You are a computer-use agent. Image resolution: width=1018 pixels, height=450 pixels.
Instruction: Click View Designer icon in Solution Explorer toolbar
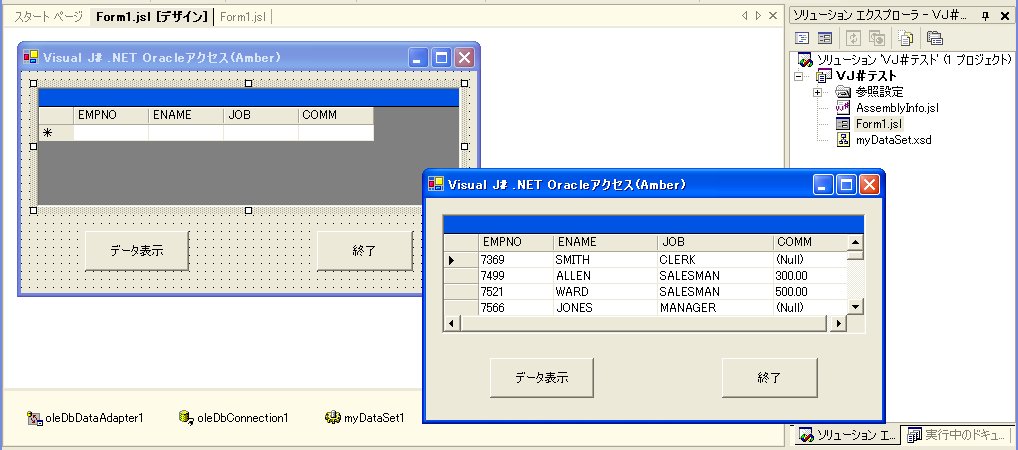tap(825, 38)
